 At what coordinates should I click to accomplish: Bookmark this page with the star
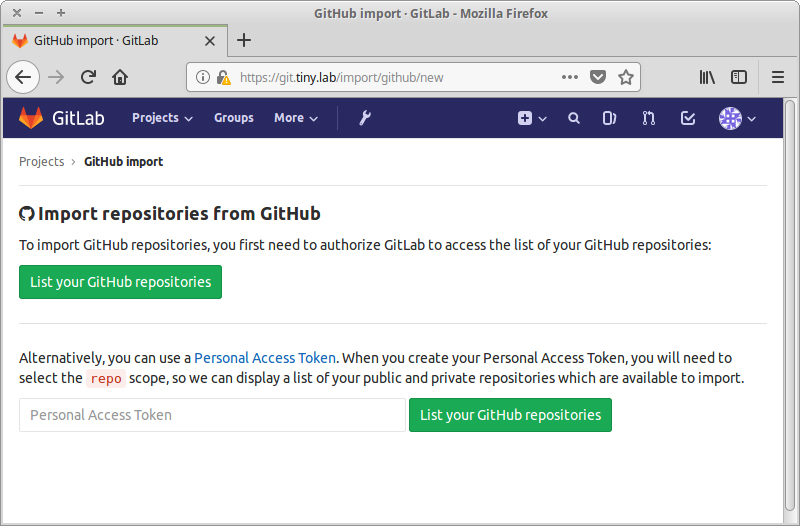pos(626,77)
